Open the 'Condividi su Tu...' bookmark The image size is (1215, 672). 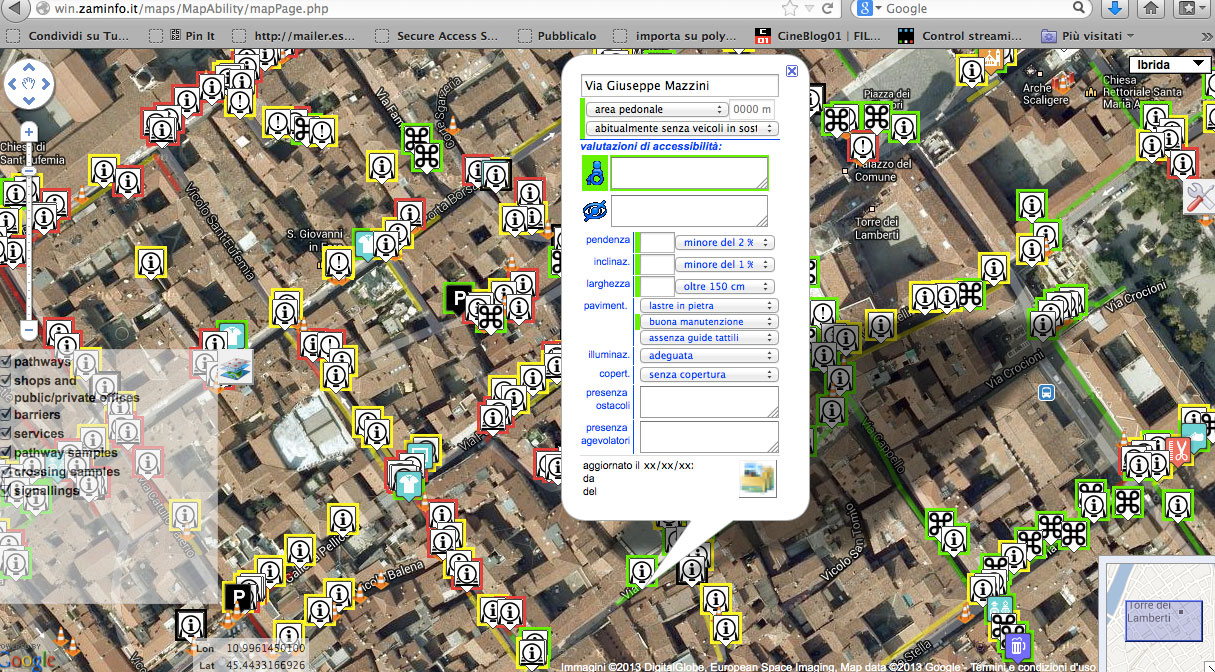[x=69, y=36]
